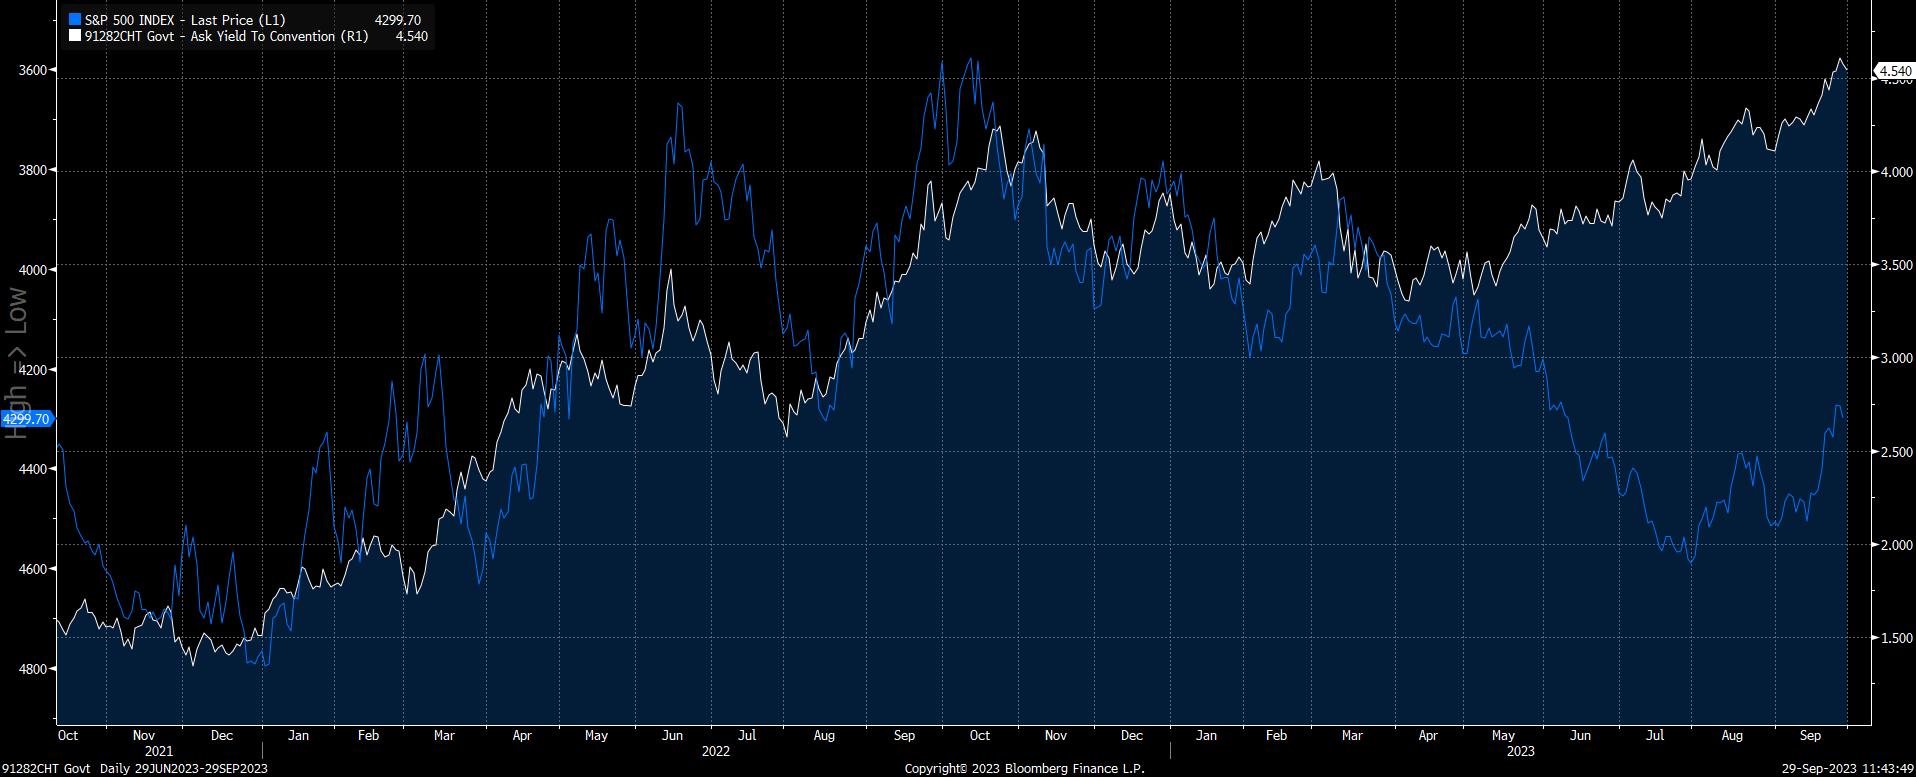Select the S&P 500 INDEX - Last Price legend label
Viewport: 1916px width, 777px height.
click(x=185, y=20)
